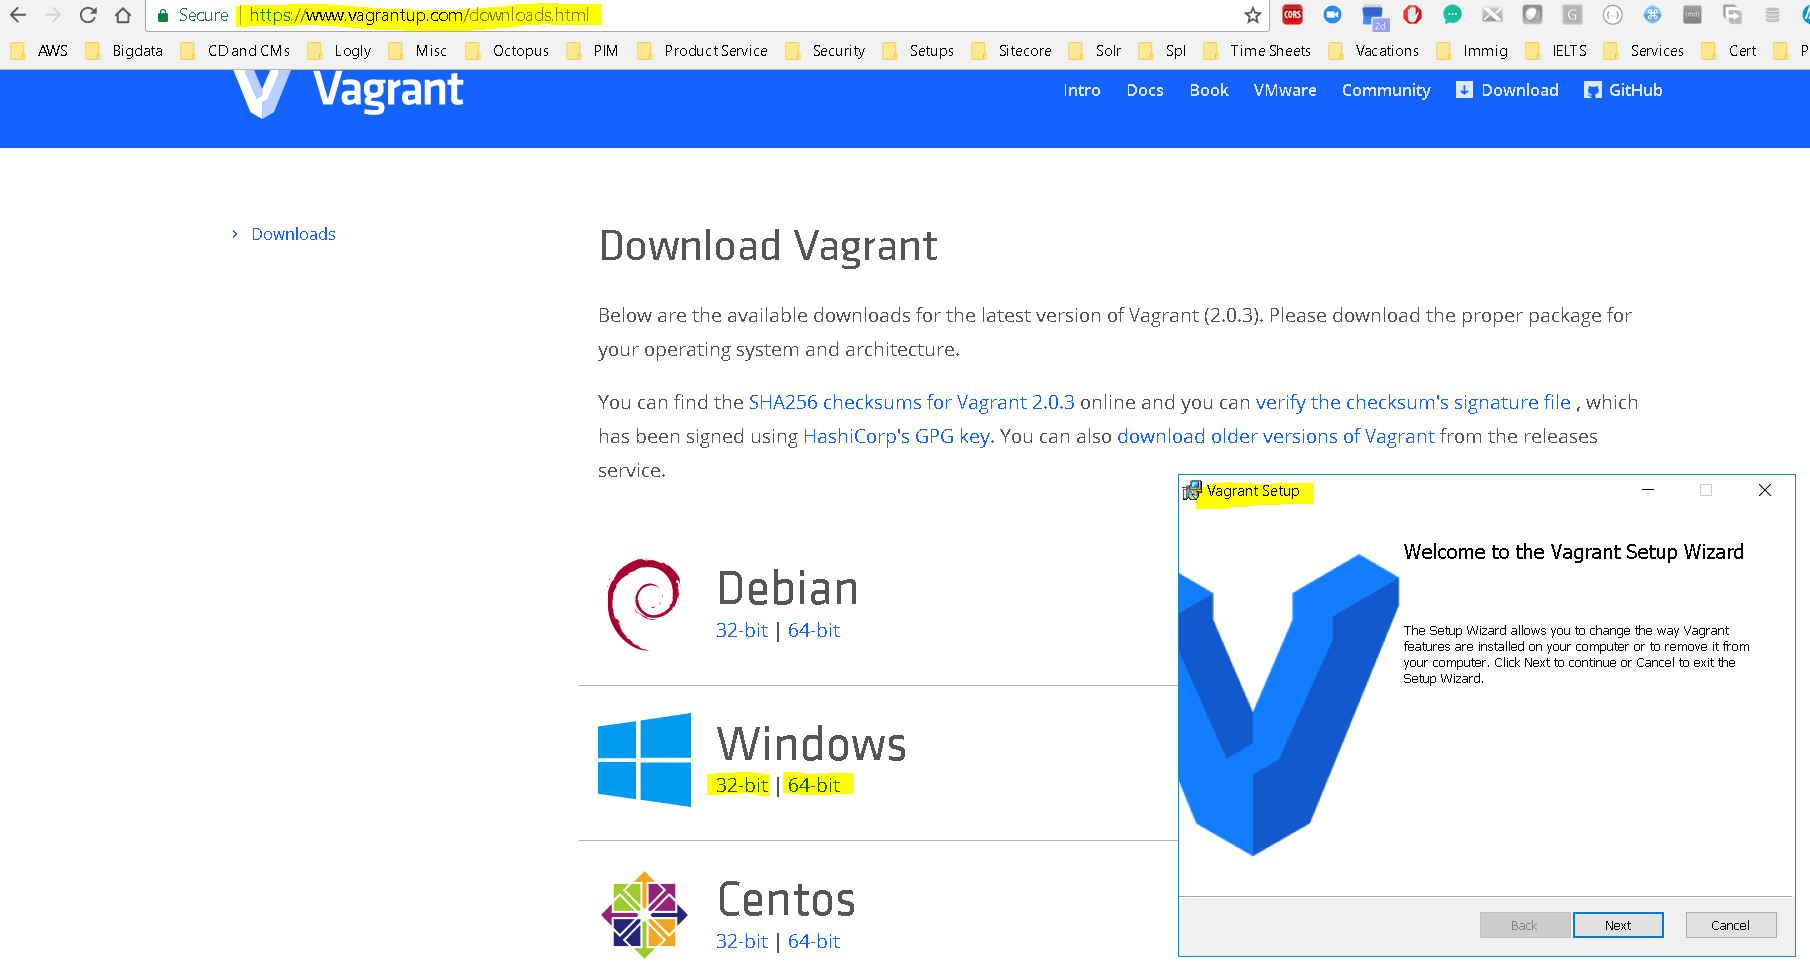Open the red CORS extension icon
Viewport: 1810px width, 980px height.
(1292, 14)
